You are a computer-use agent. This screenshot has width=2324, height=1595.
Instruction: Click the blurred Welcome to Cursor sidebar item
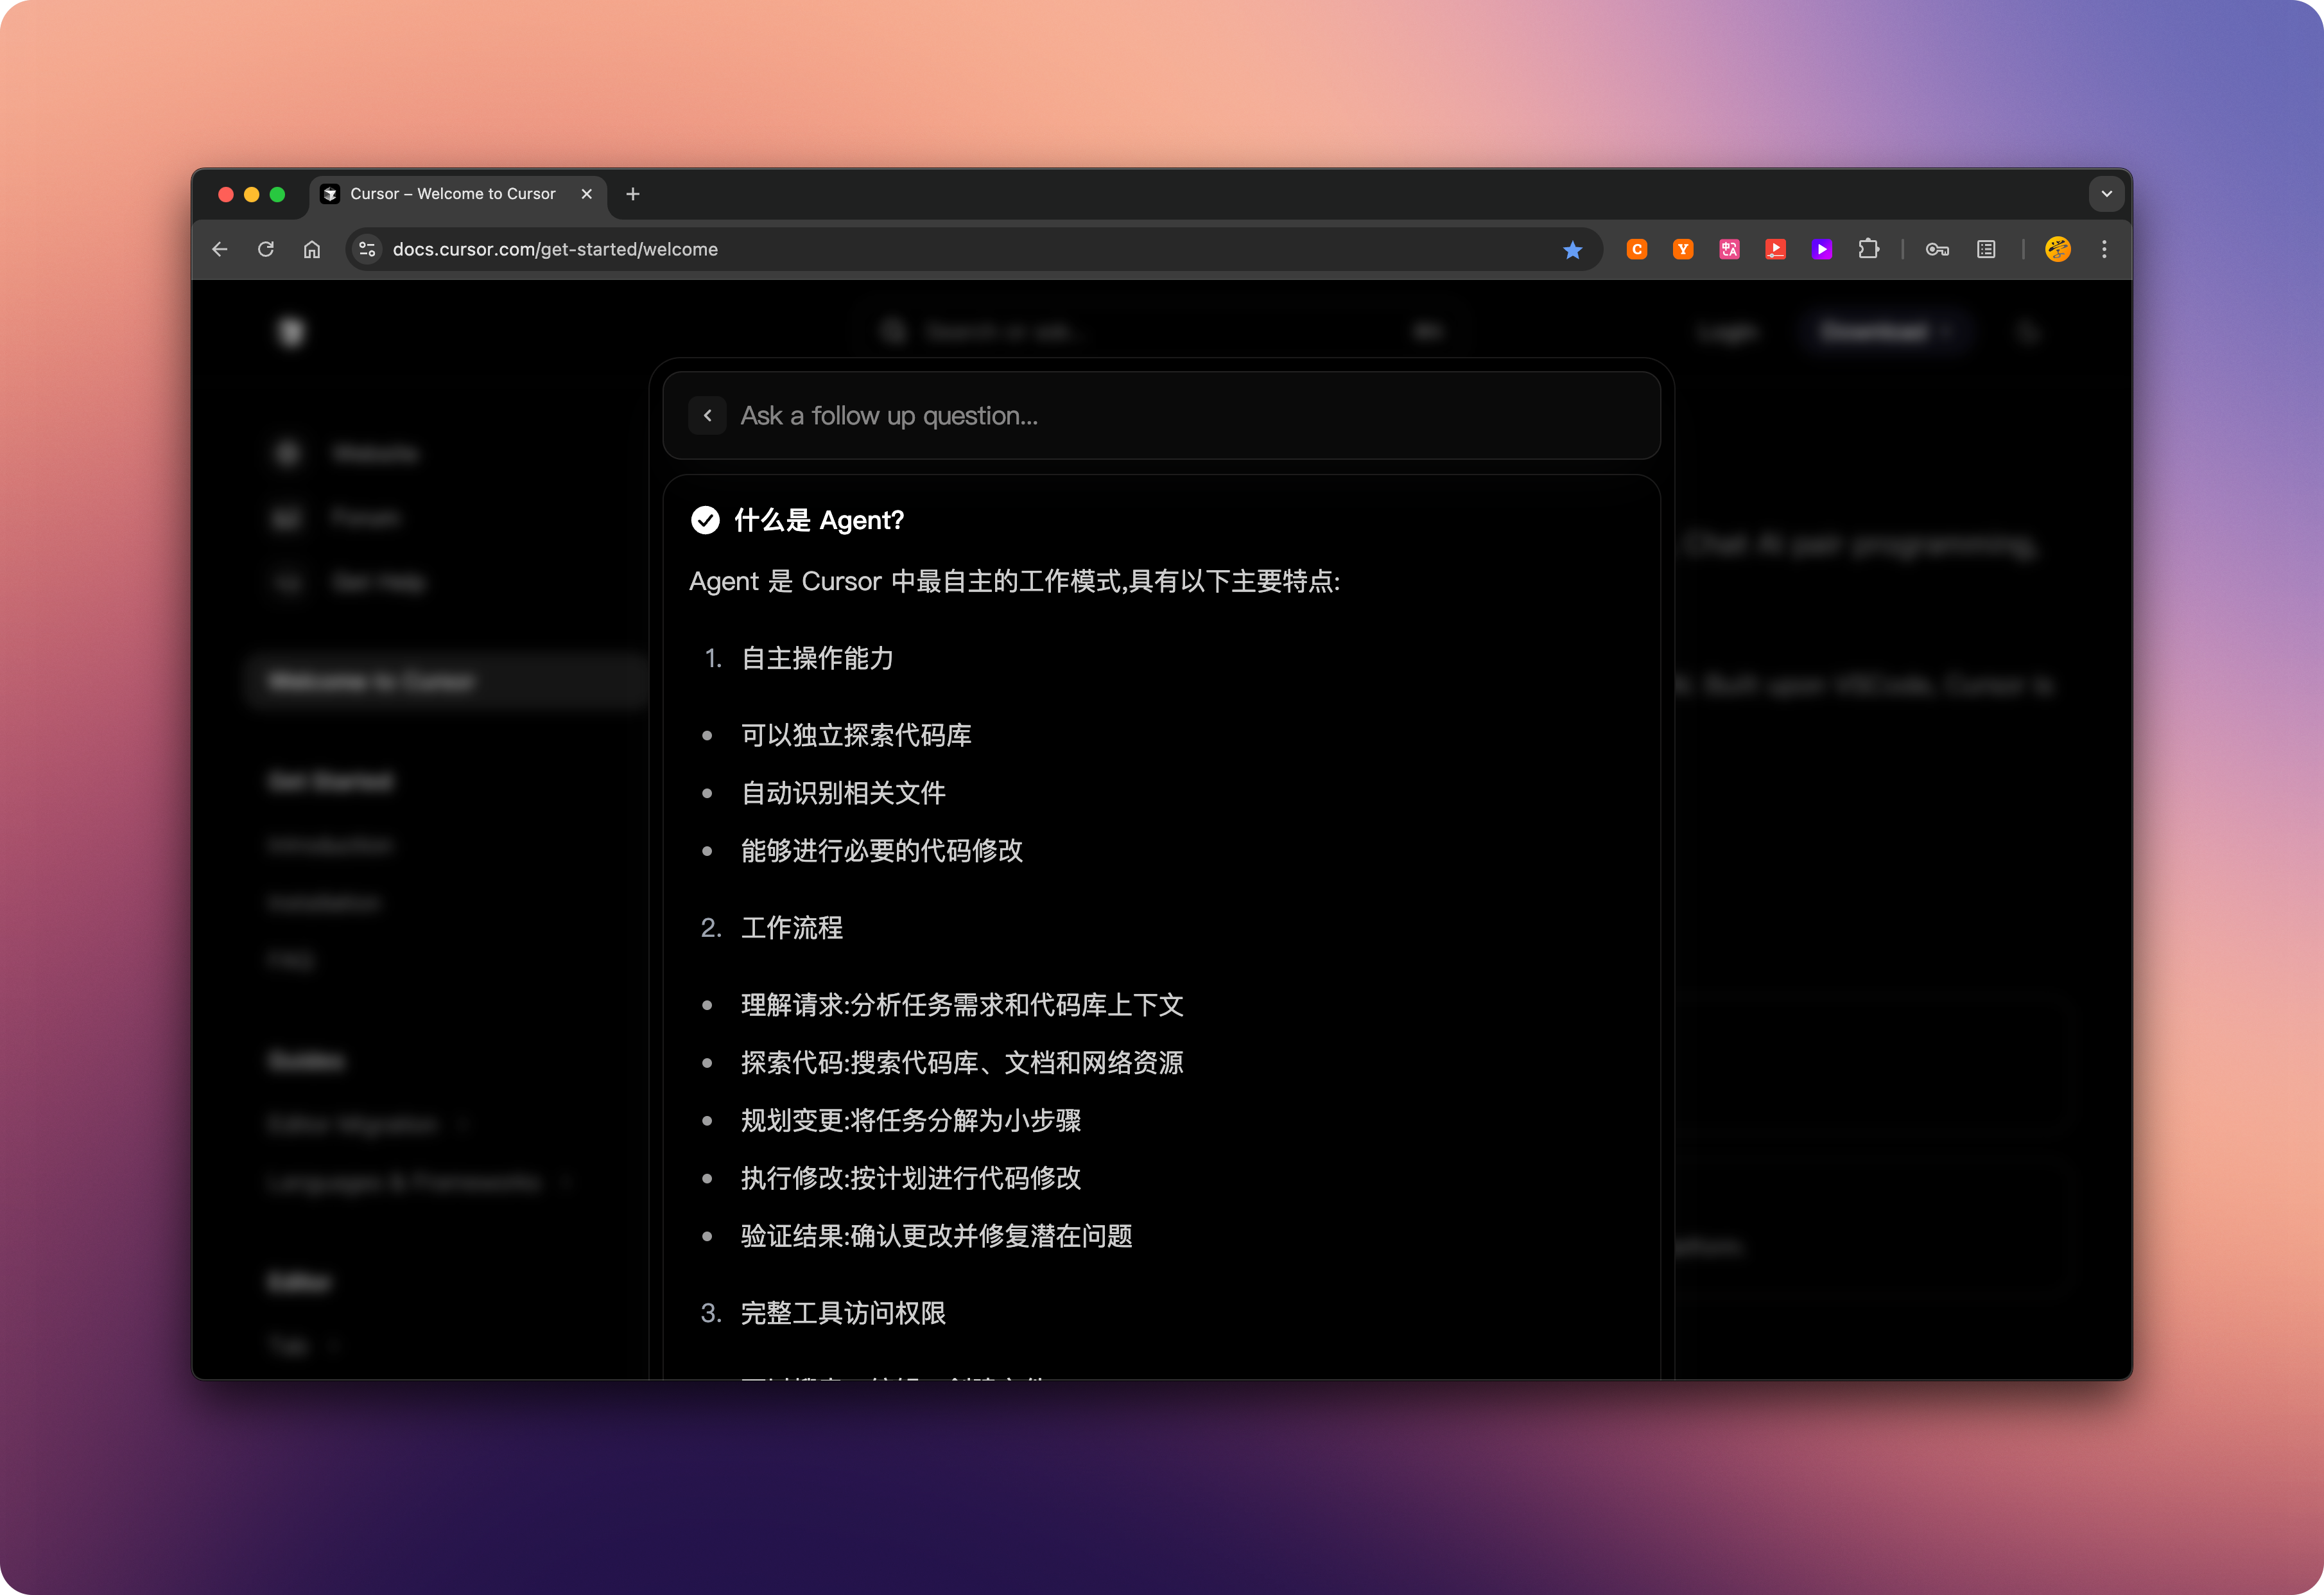click(446, 682)
